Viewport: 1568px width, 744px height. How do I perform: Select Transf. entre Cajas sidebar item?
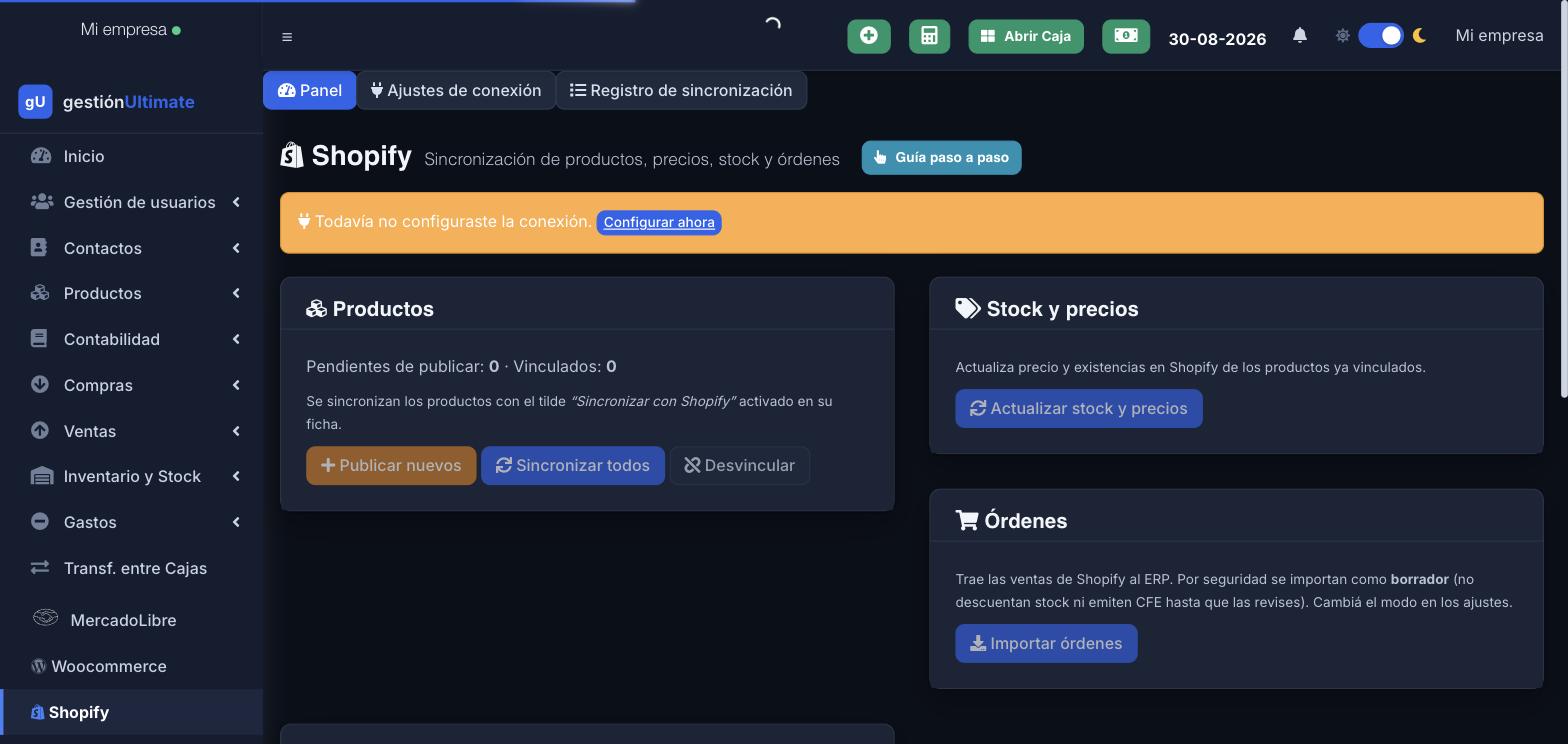(x=131, y=568)
